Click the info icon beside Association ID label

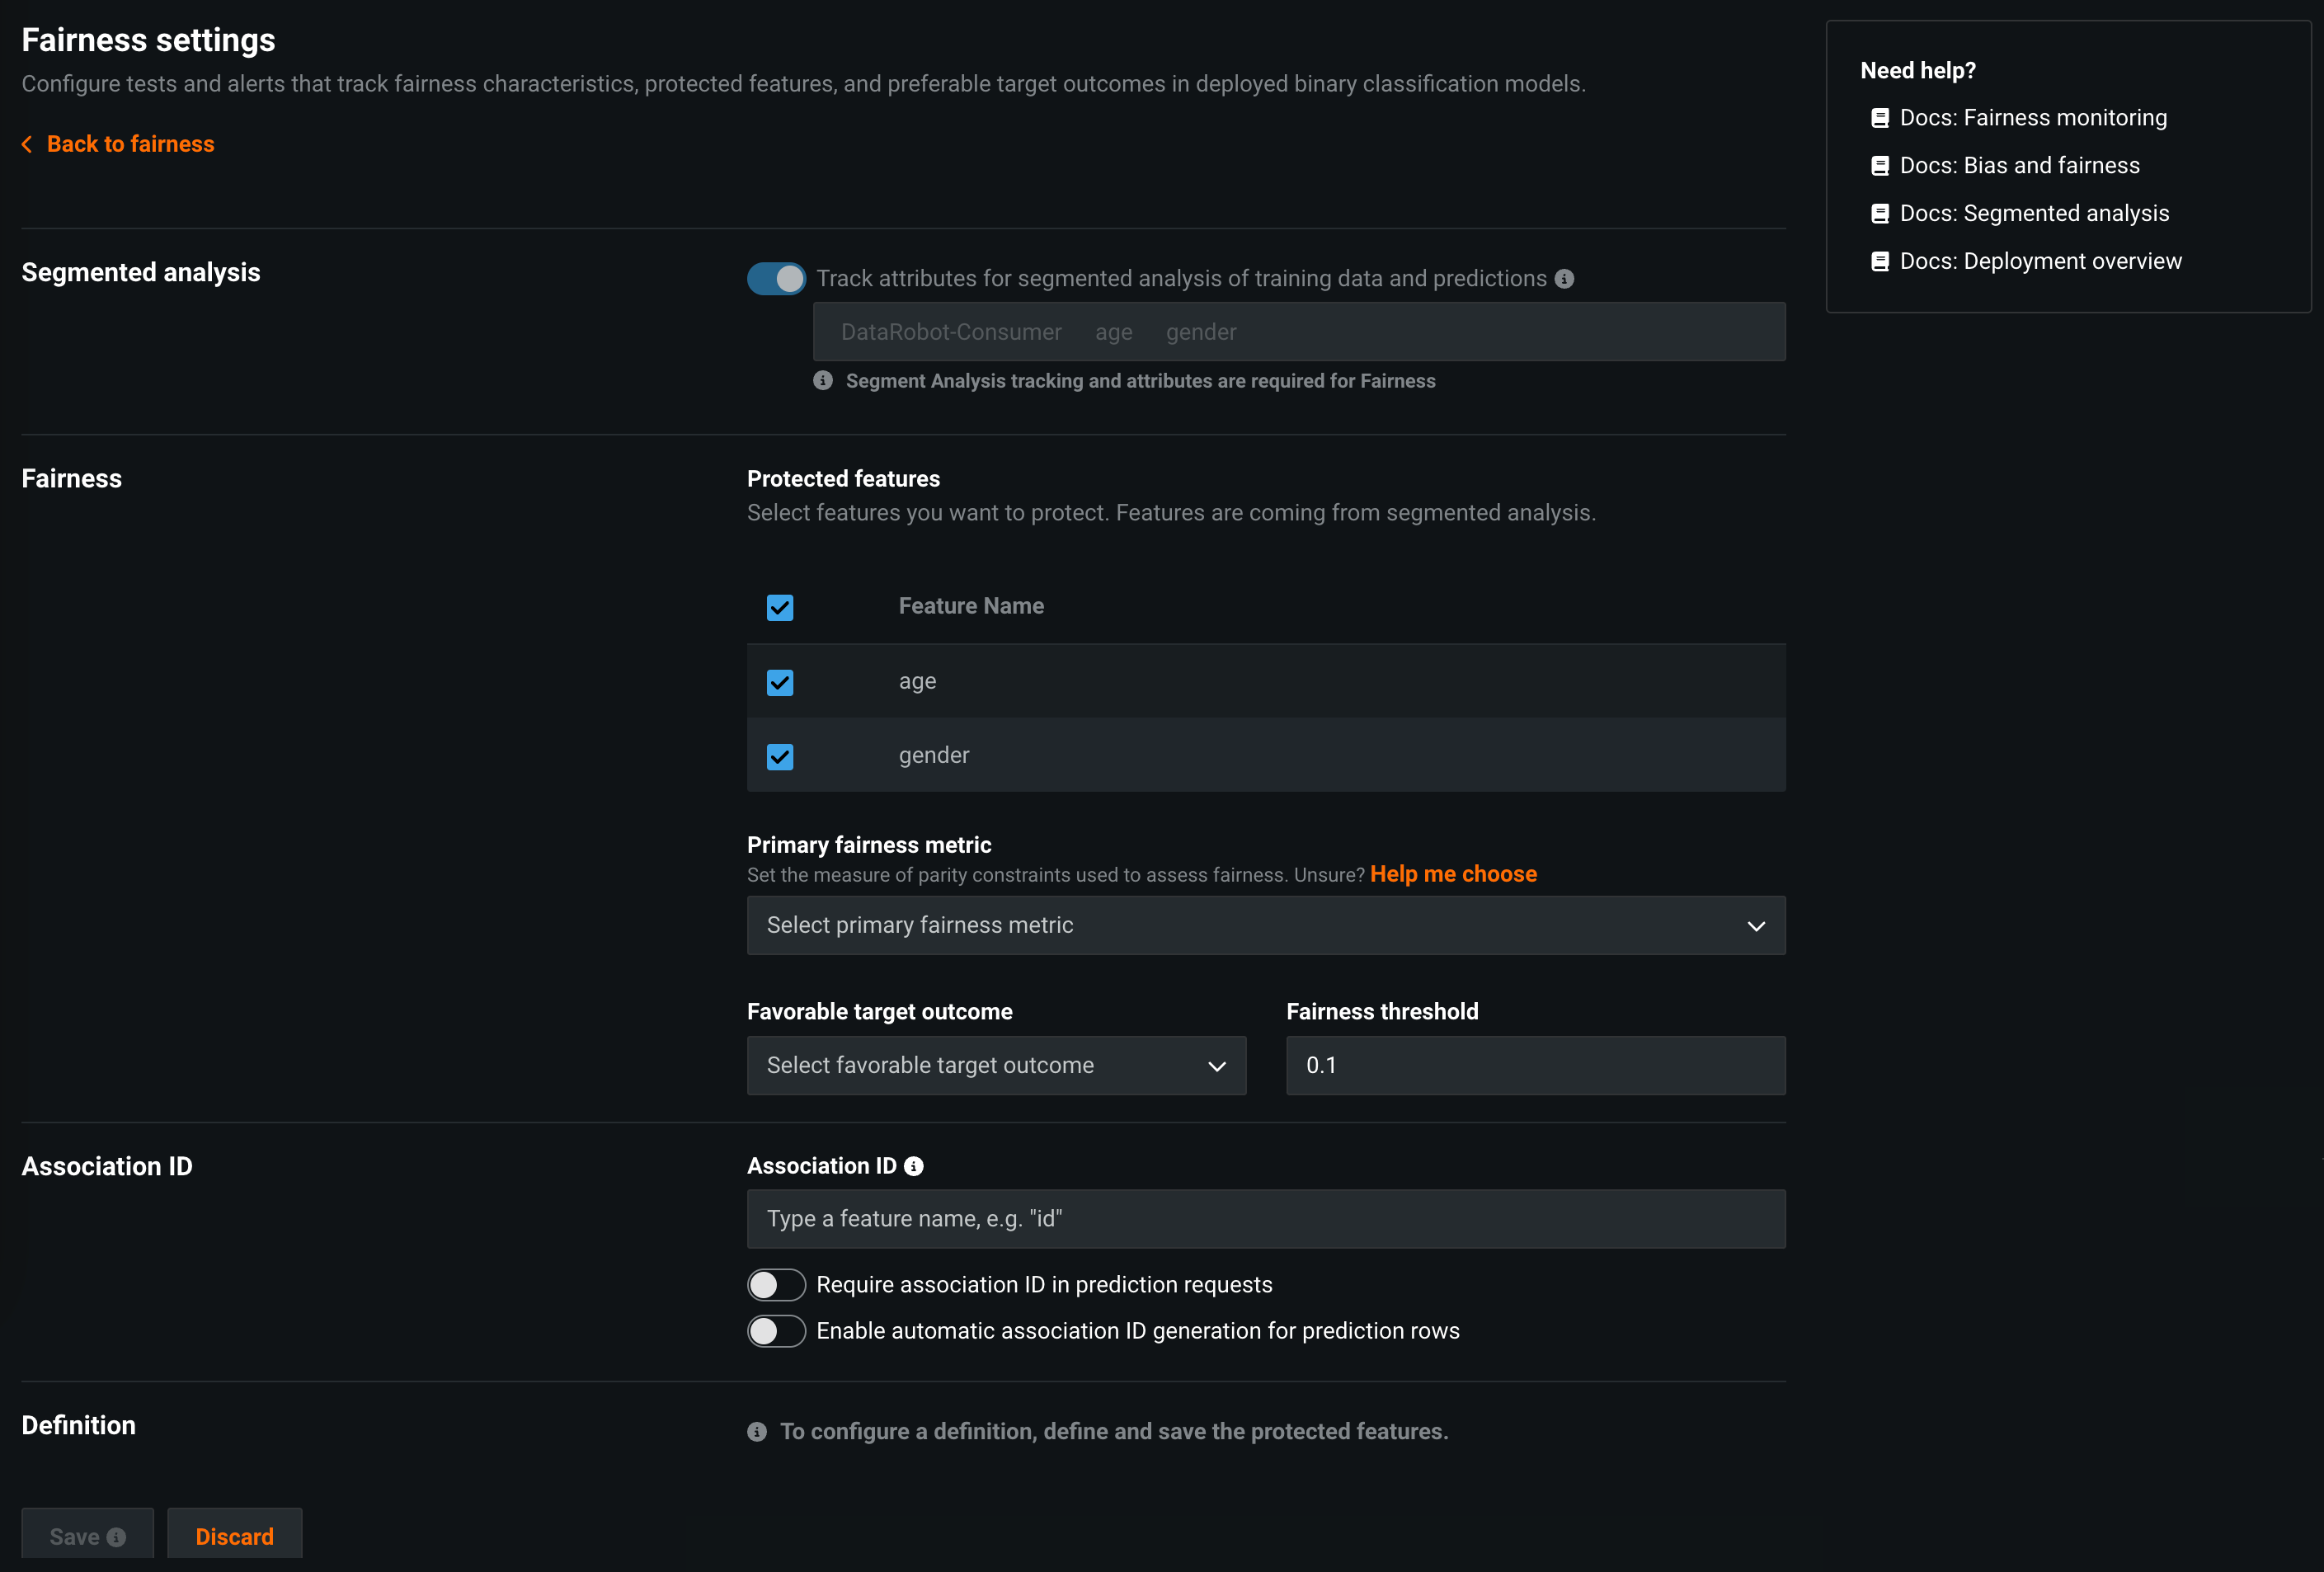(913, 1166)
